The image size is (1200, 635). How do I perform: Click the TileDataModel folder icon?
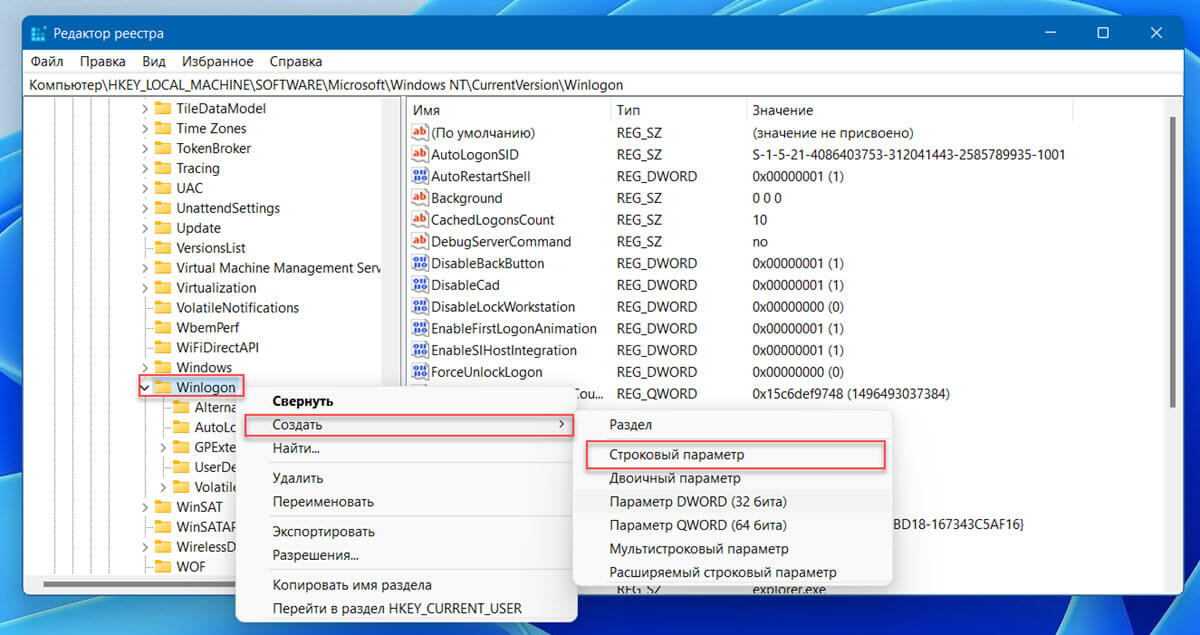click(x=162, y=108)
